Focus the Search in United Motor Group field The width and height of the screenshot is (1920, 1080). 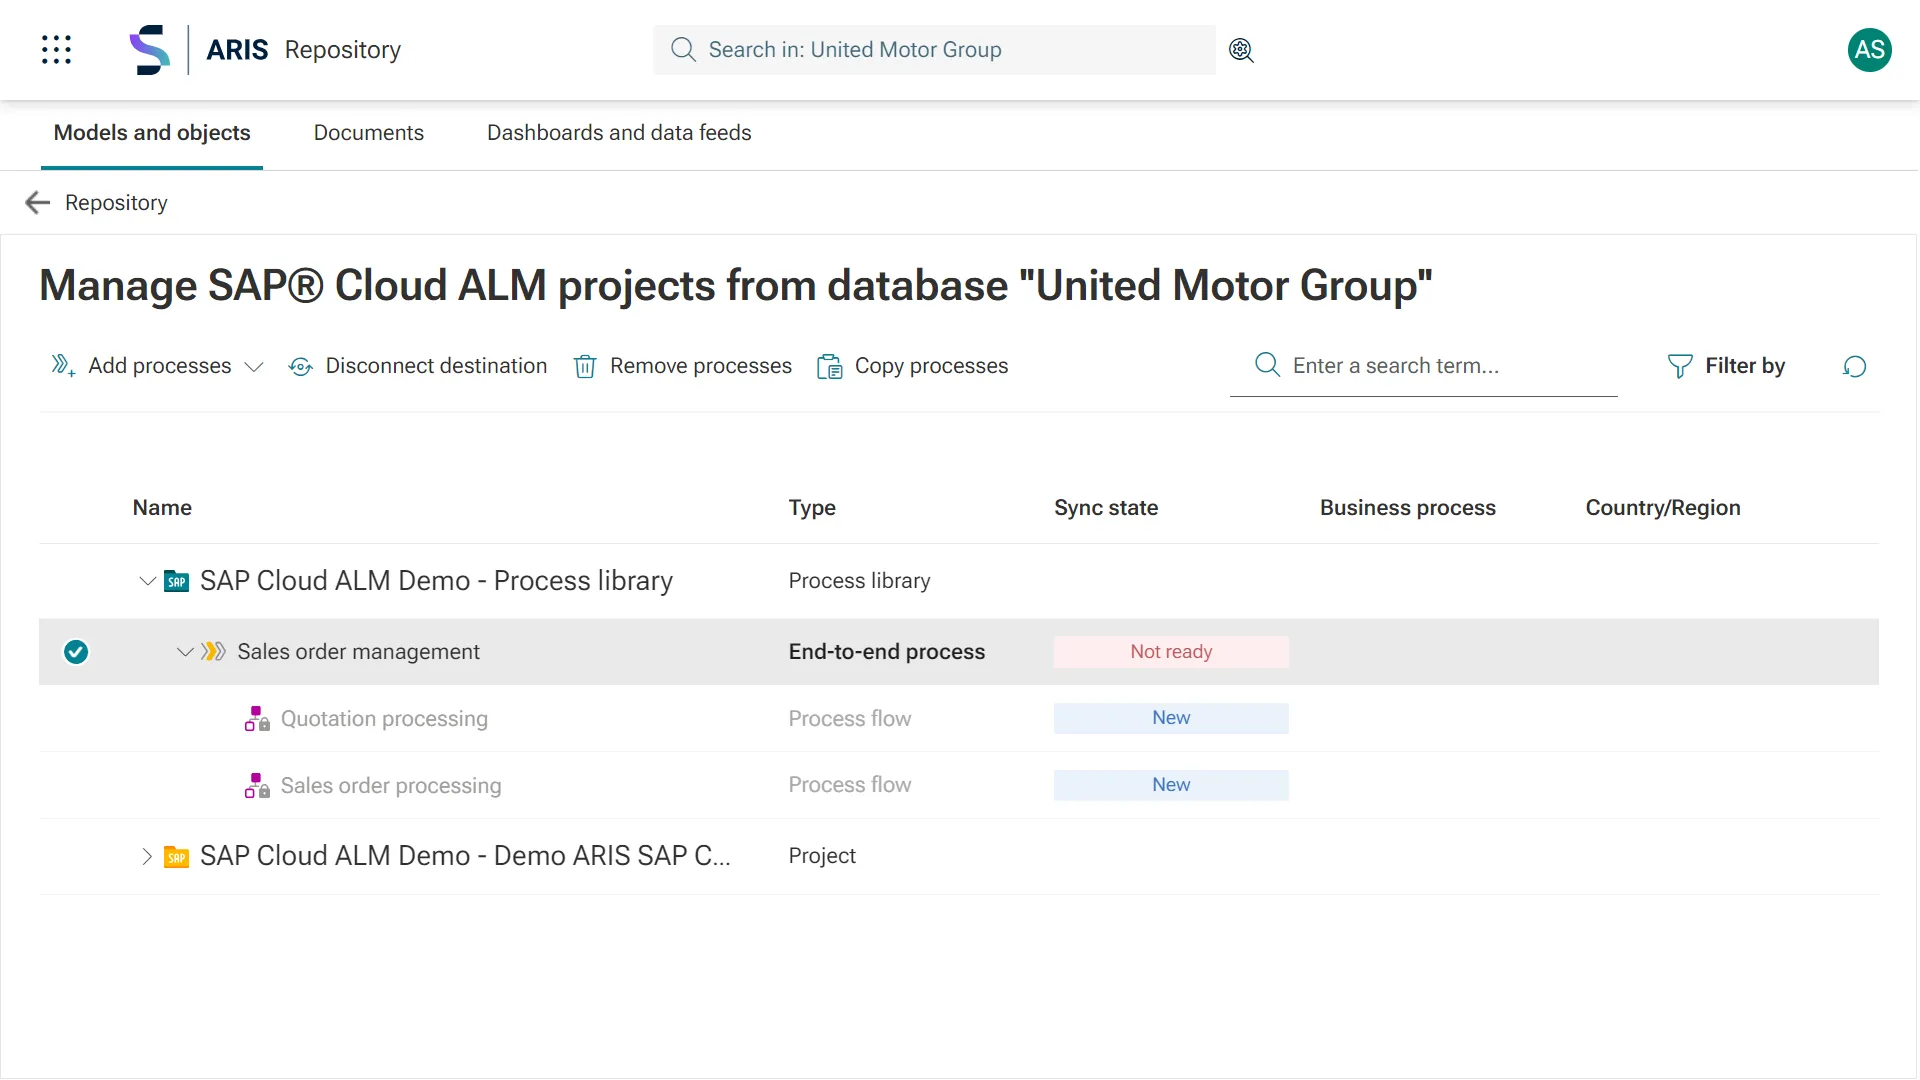click(x=934, y=50)
